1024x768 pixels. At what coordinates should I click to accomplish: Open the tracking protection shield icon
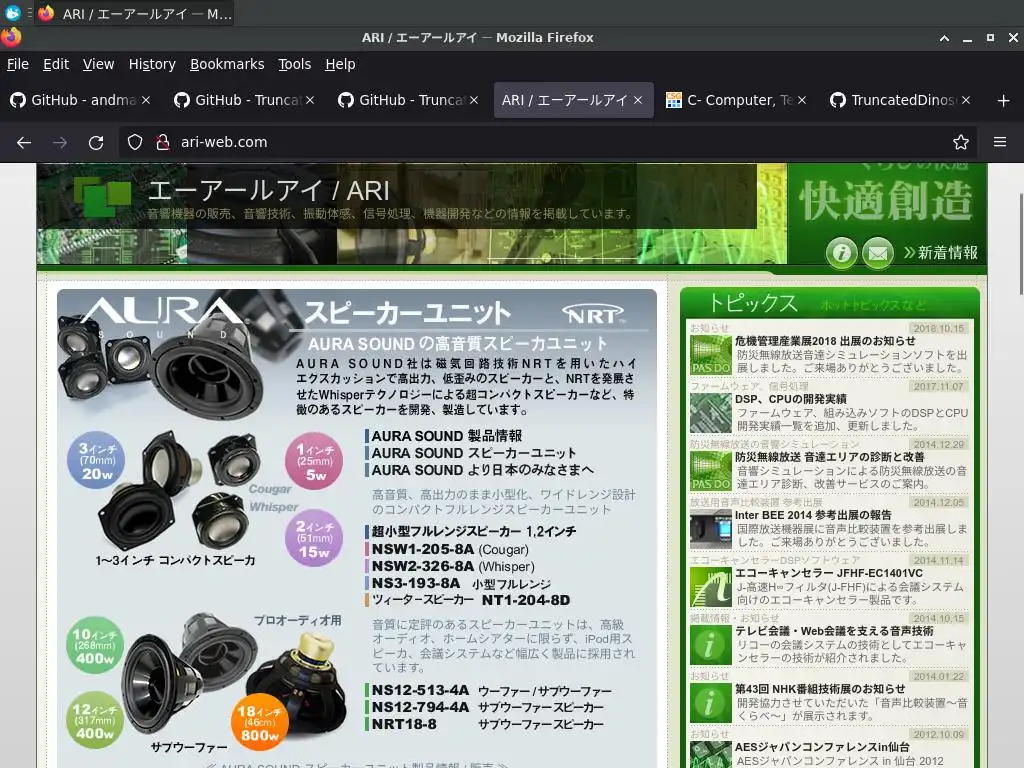pyautogui.click(x=135, y=142)
